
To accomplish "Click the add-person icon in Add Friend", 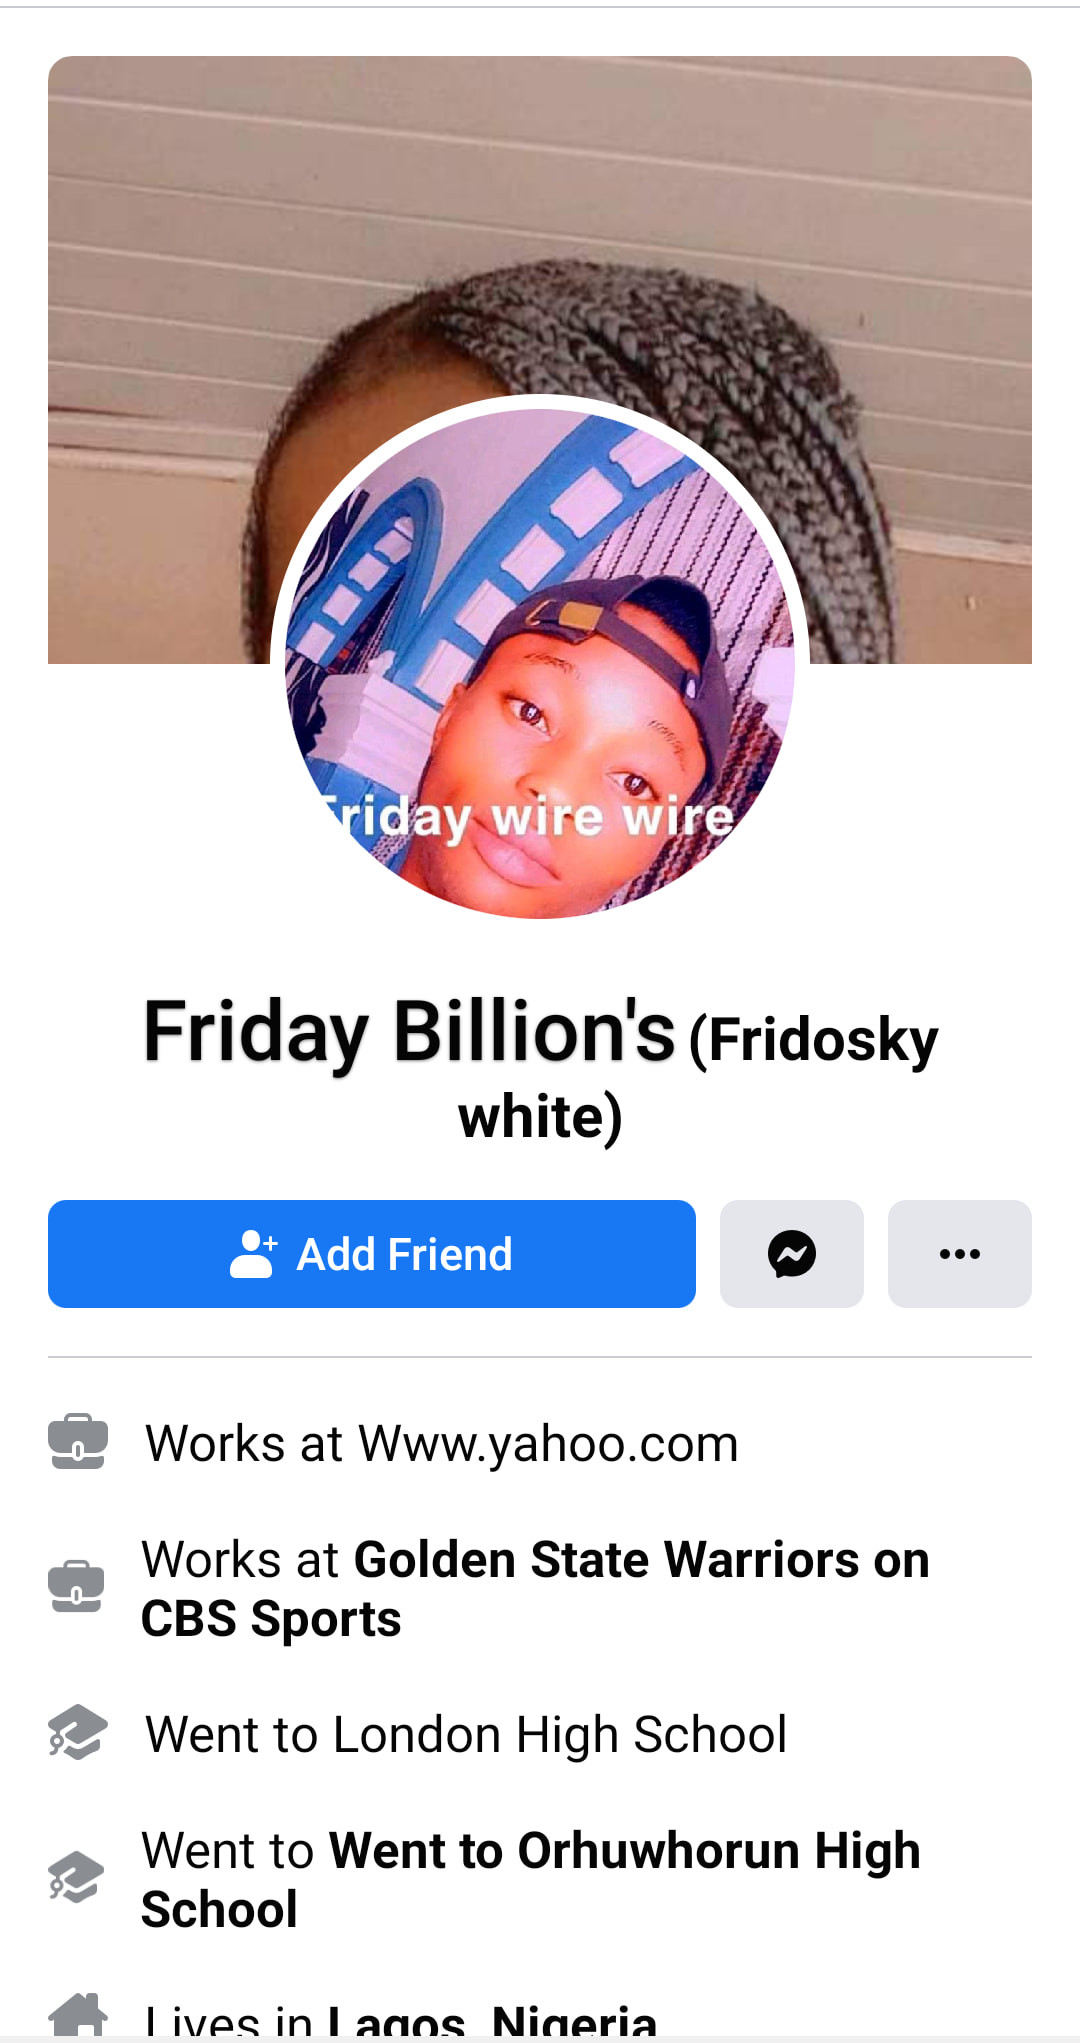I will pyautogui.click(x=253, y=1254).
